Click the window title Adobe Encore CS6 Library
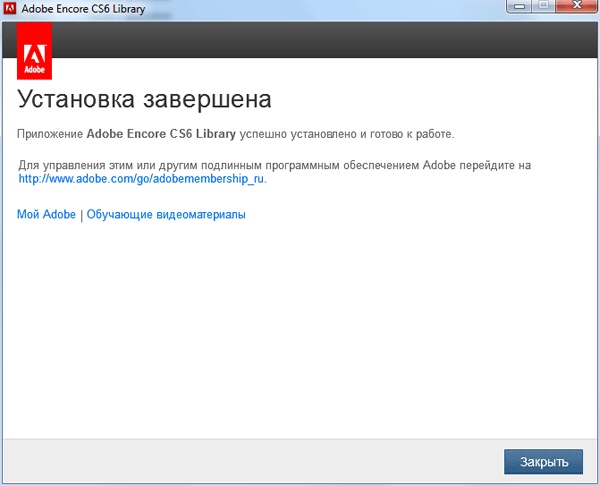Screen dimensions: 600x486 pyautogui.click(x=83, y=8)
